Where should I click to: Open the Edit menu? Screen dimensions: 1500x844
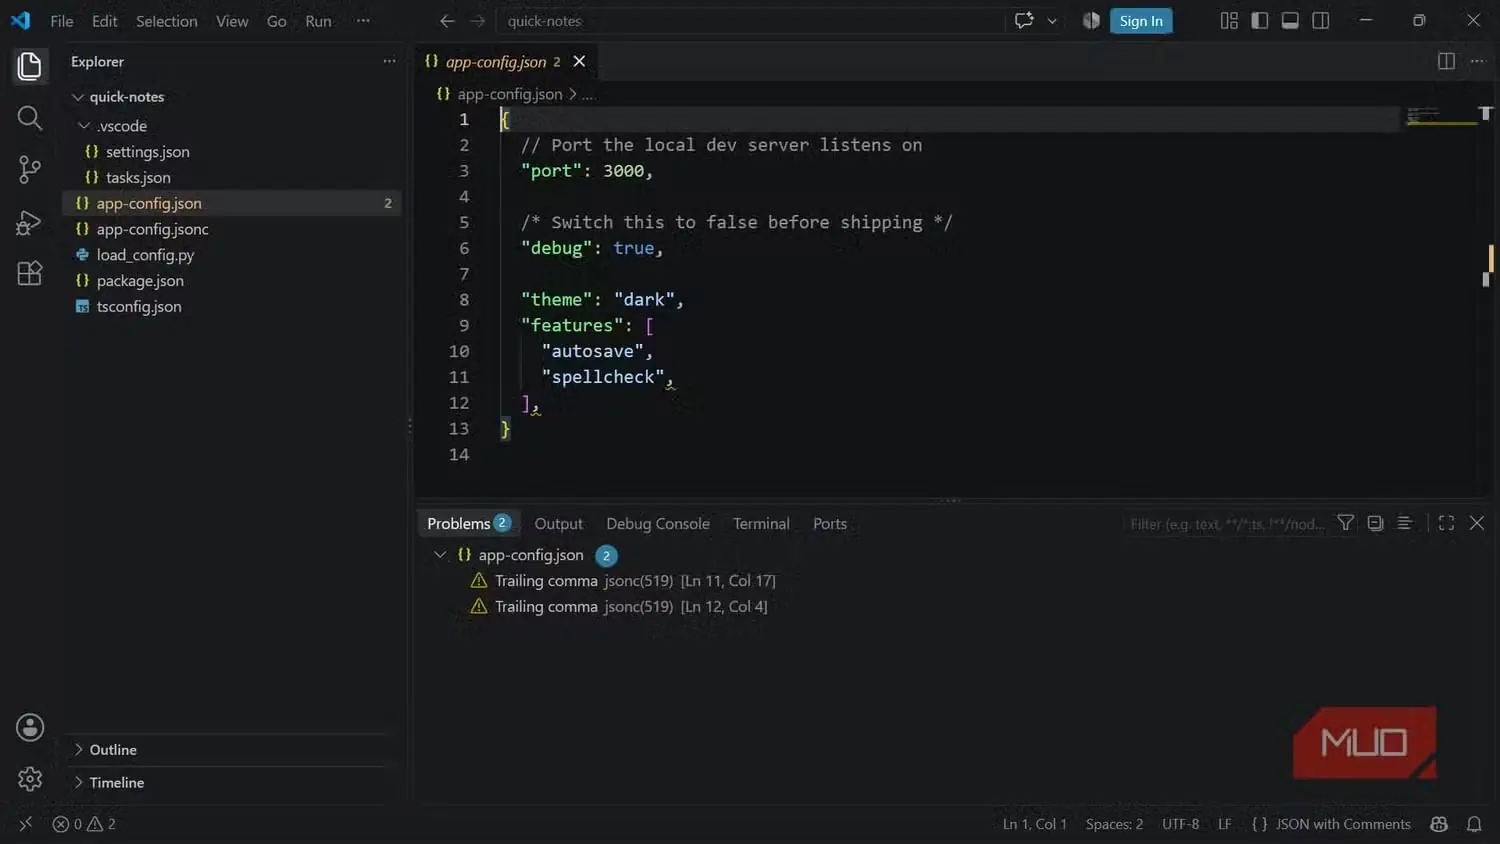(x=104, y=21)
